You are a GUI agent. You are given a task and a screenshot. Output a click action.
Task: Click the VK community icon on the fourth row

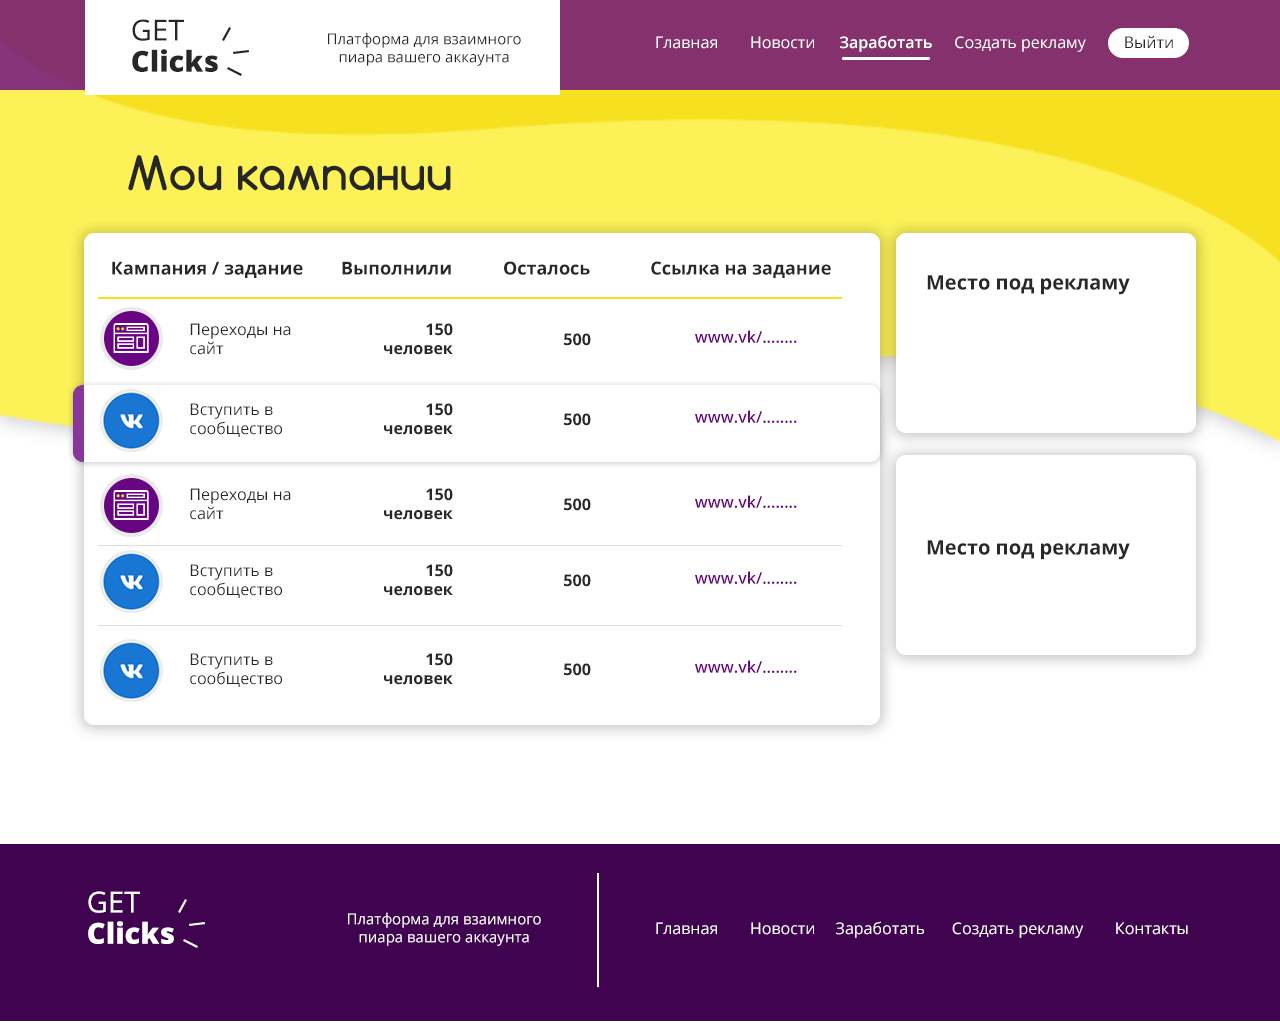(x=131, y=581)
